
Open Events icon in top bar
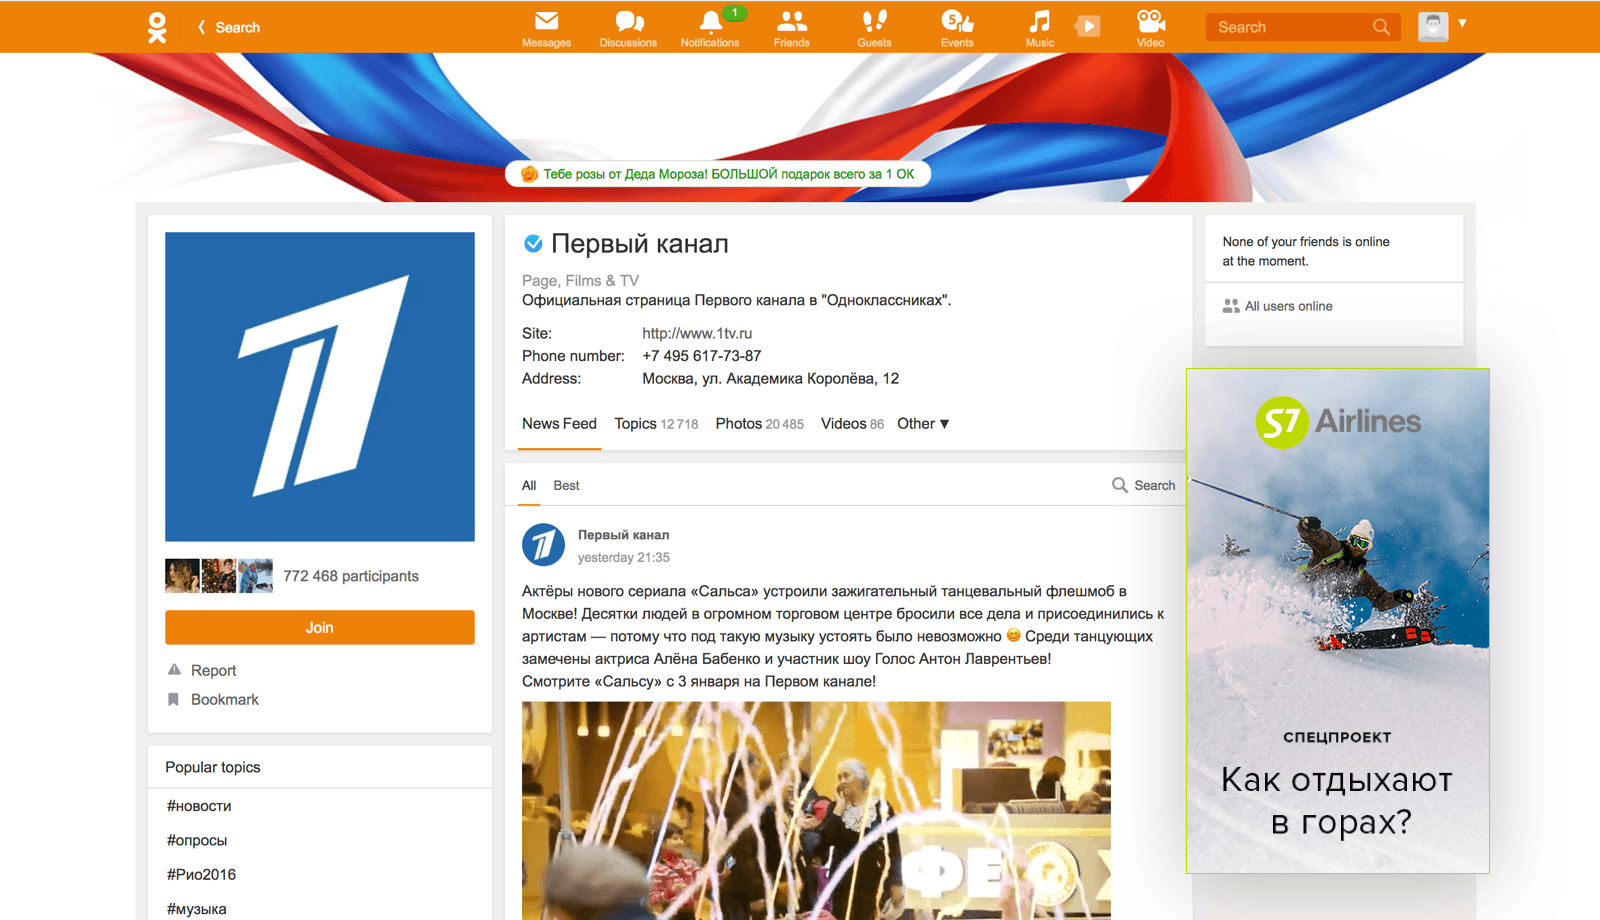click(x=957, y=28)
